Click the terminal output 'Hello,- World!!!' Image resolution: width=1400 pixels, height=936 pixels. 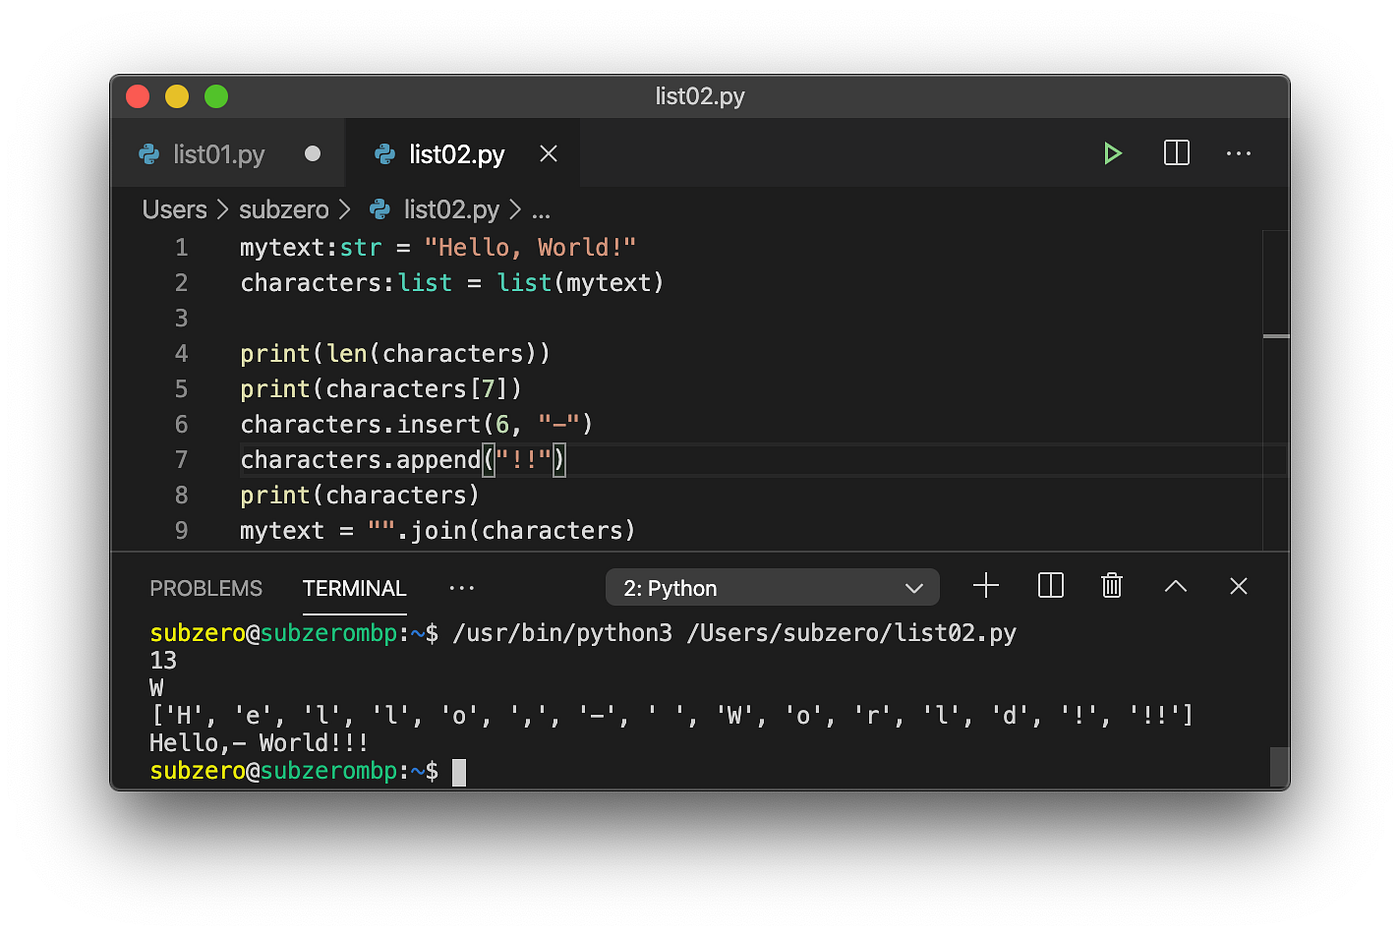(x=259, y=743)
